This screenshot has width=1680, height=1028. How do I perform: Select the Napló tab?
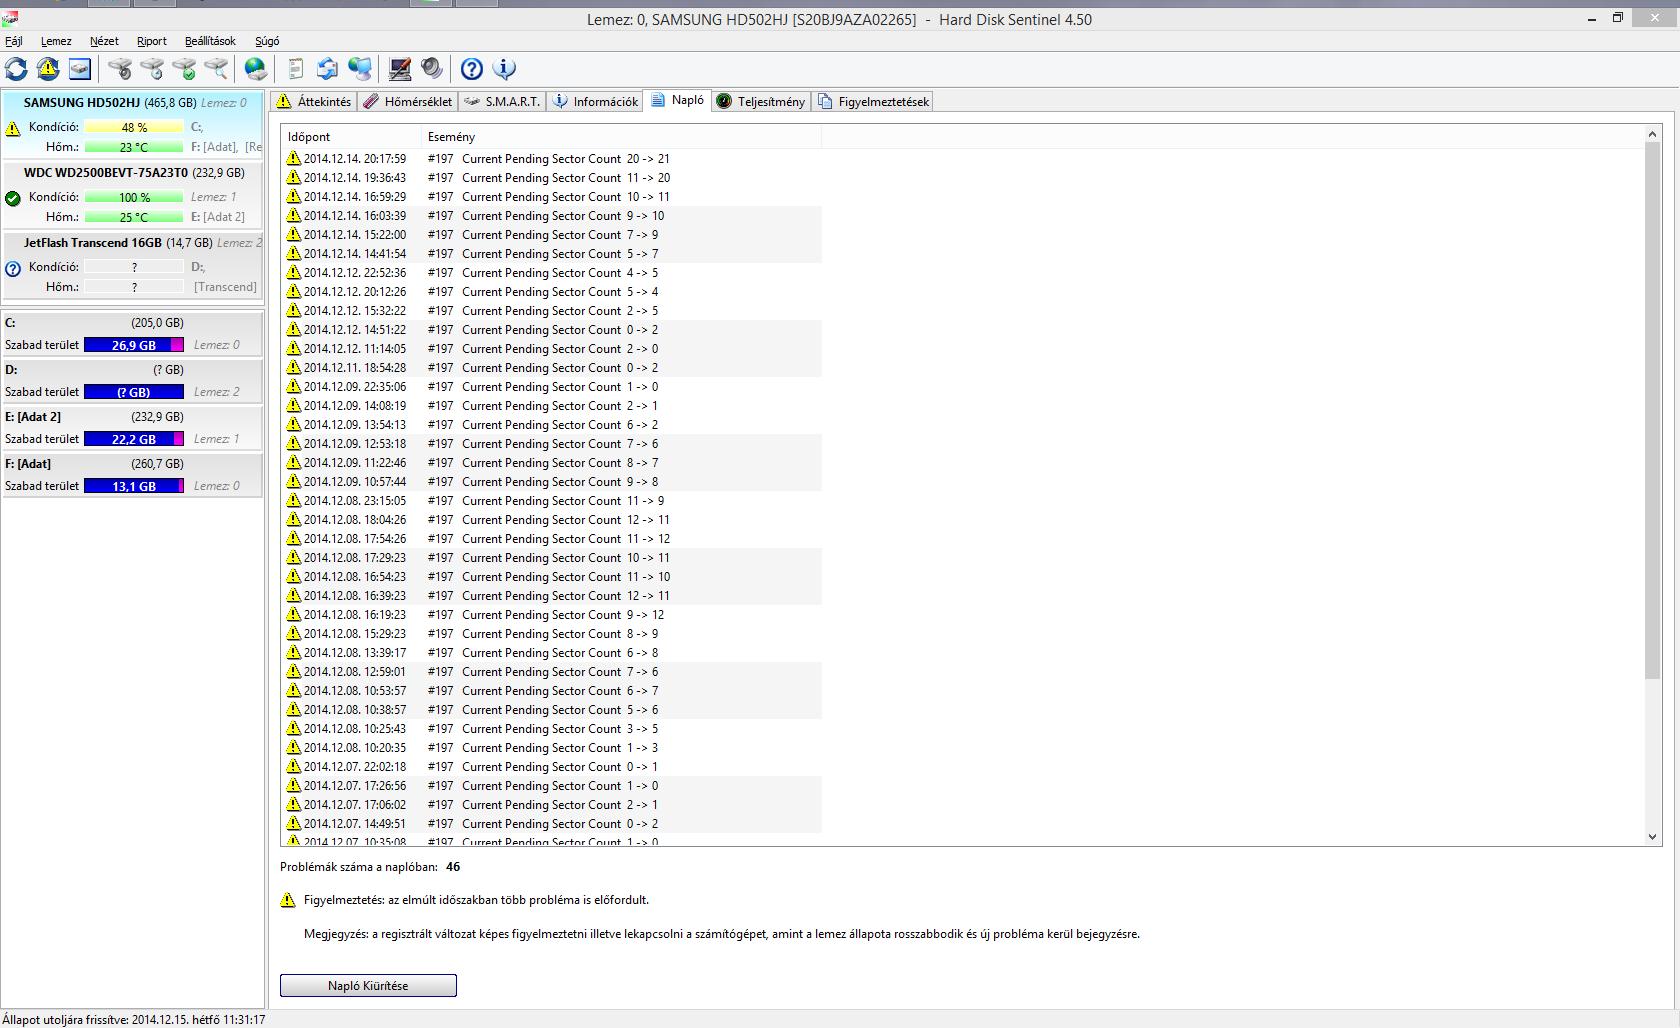677,99
